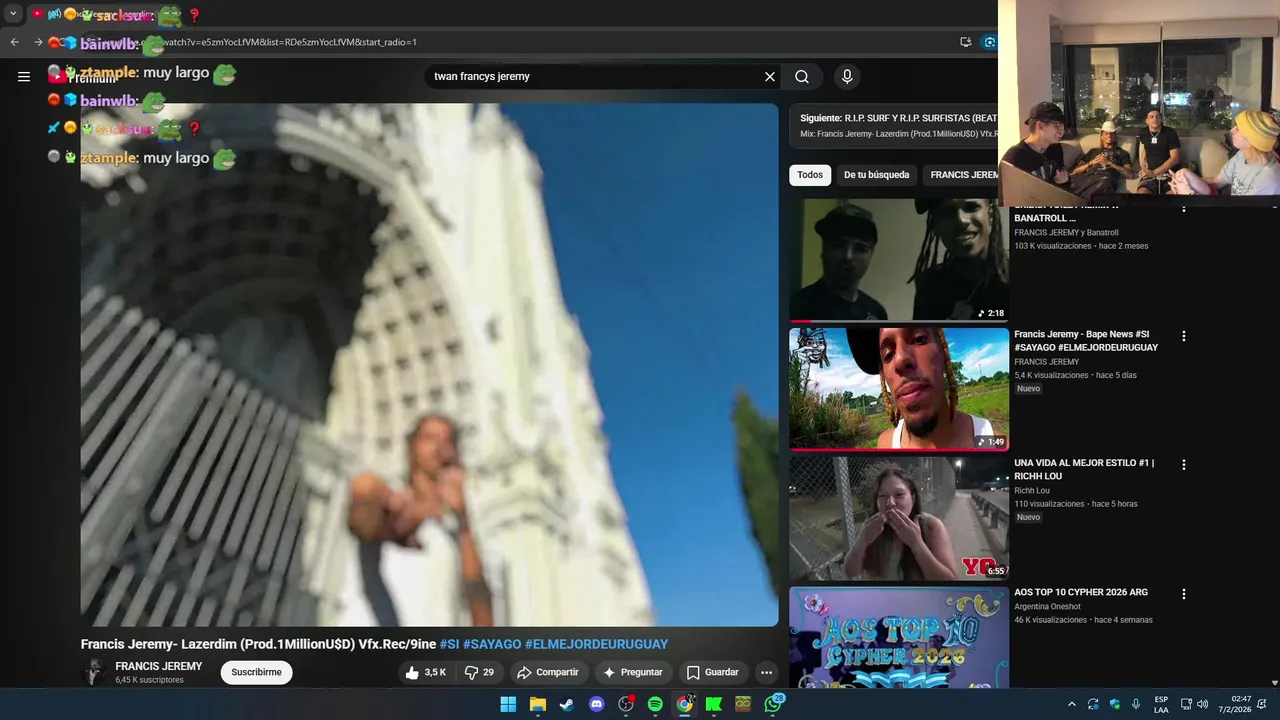Click the Google Lens icon in address bar

[989, 42]
